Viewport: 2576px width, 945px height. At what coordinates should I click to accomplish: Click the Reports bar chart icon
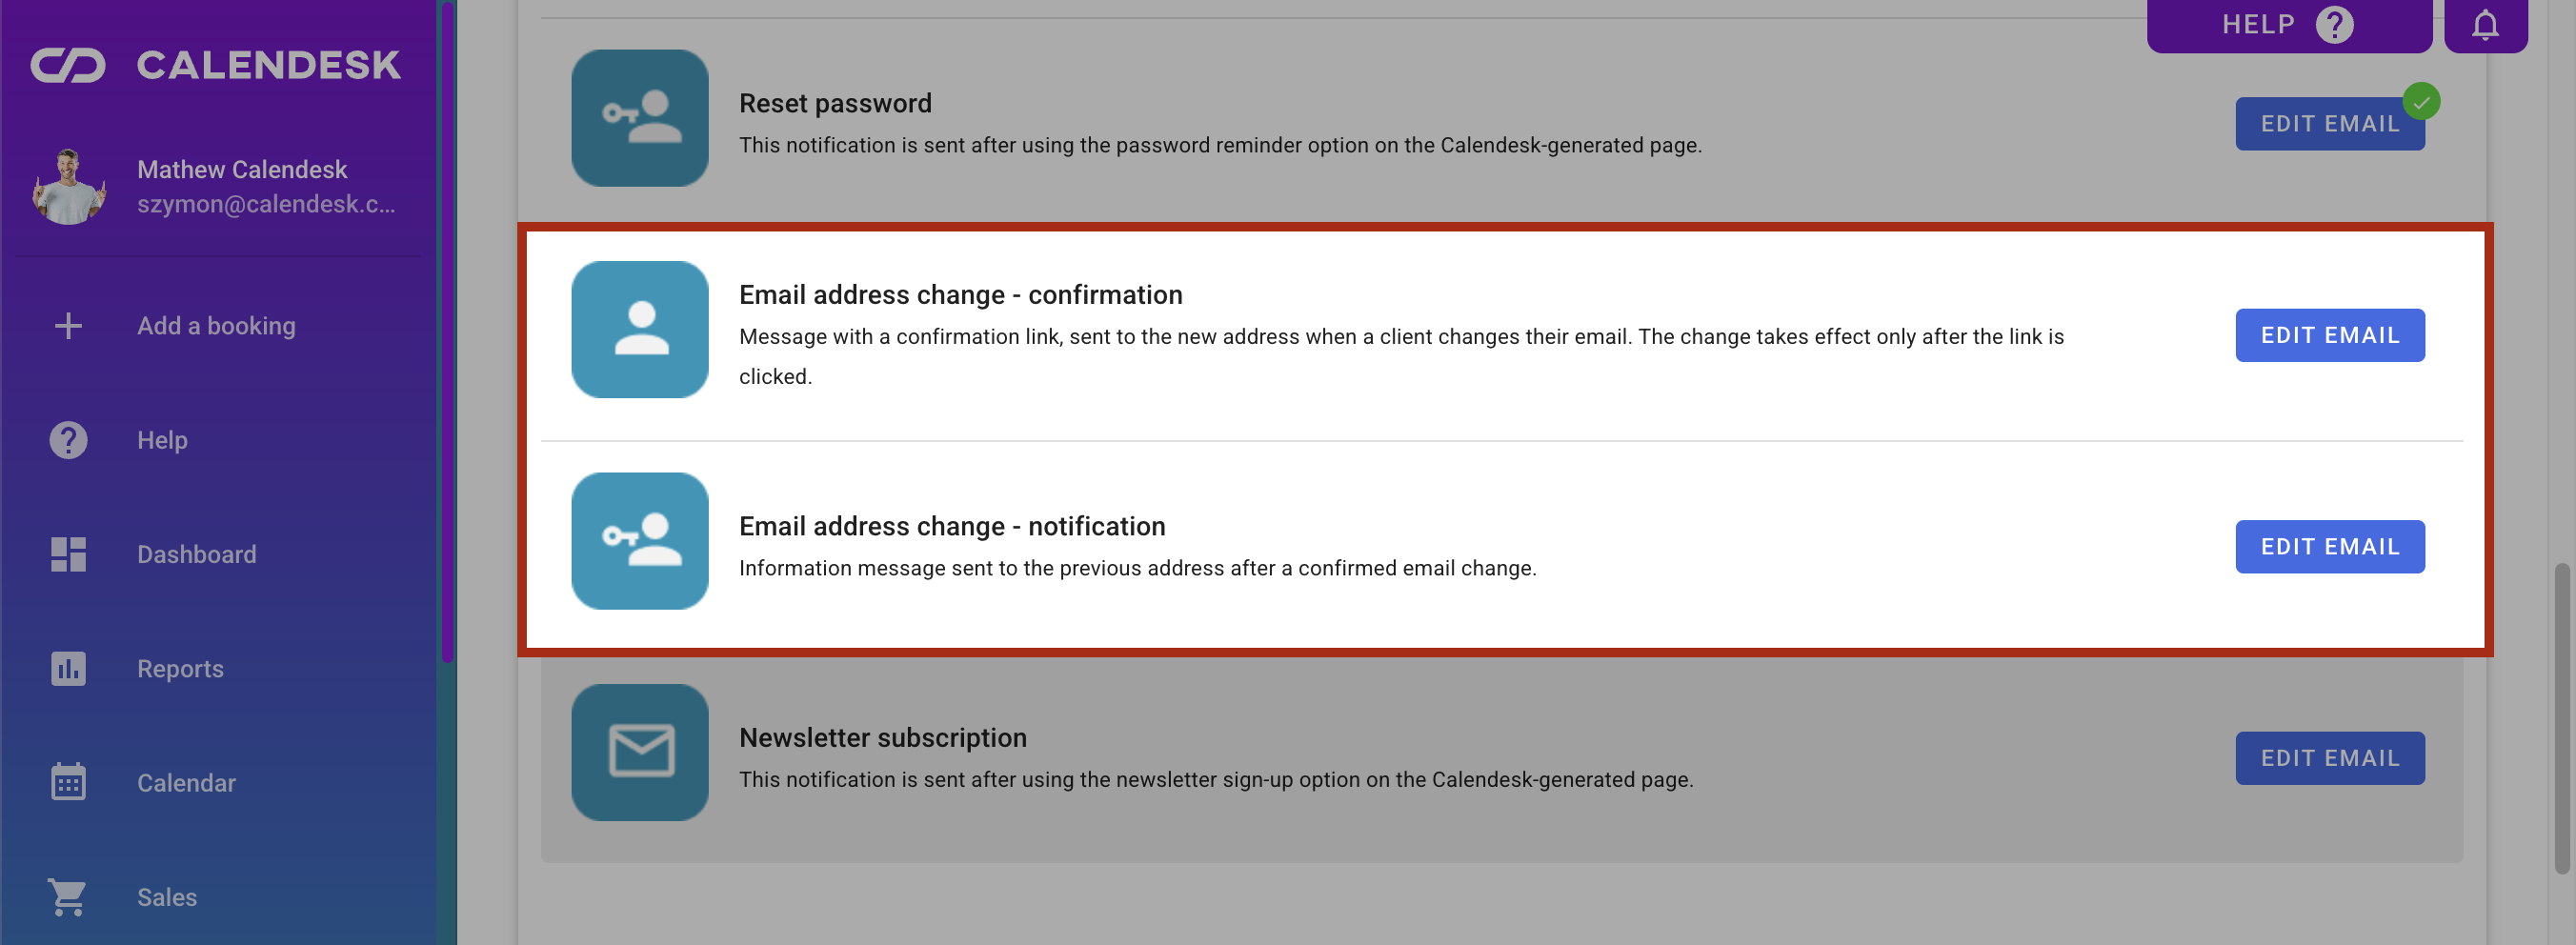[x=68, y=668]
